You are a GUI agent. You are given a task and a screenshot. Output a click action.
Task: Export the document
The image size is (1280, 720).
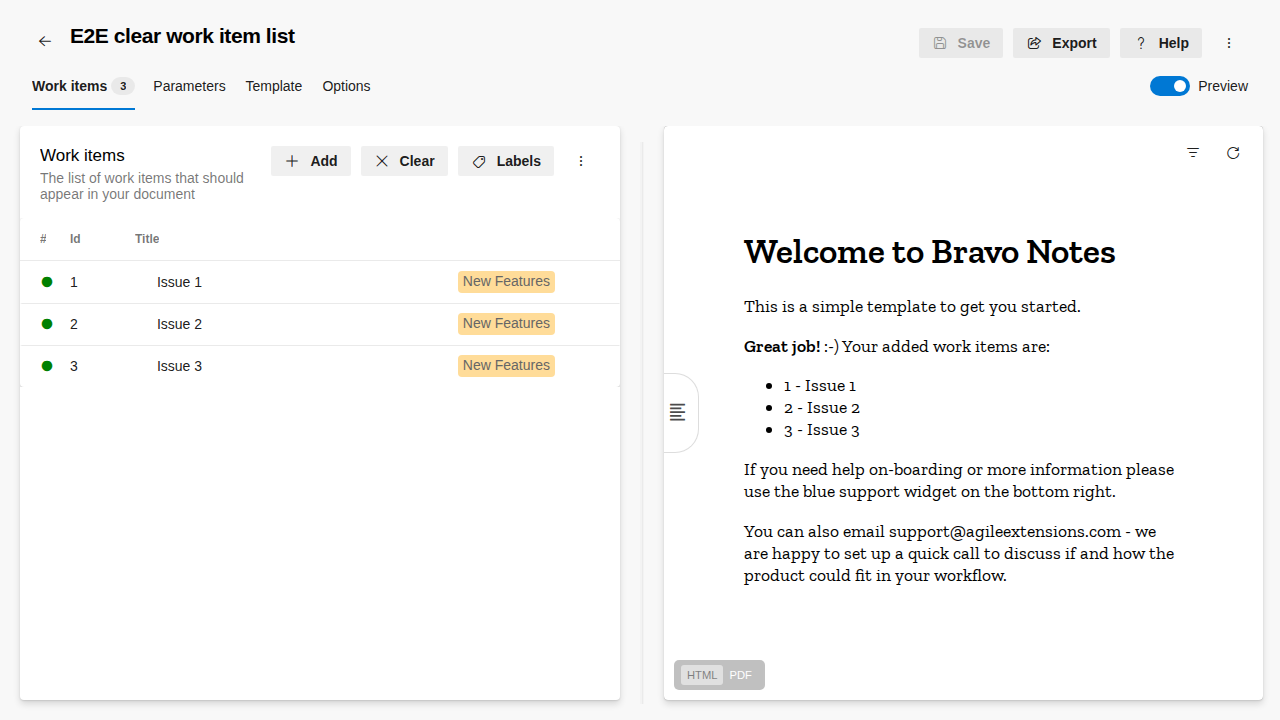(x=1061, y=43)
